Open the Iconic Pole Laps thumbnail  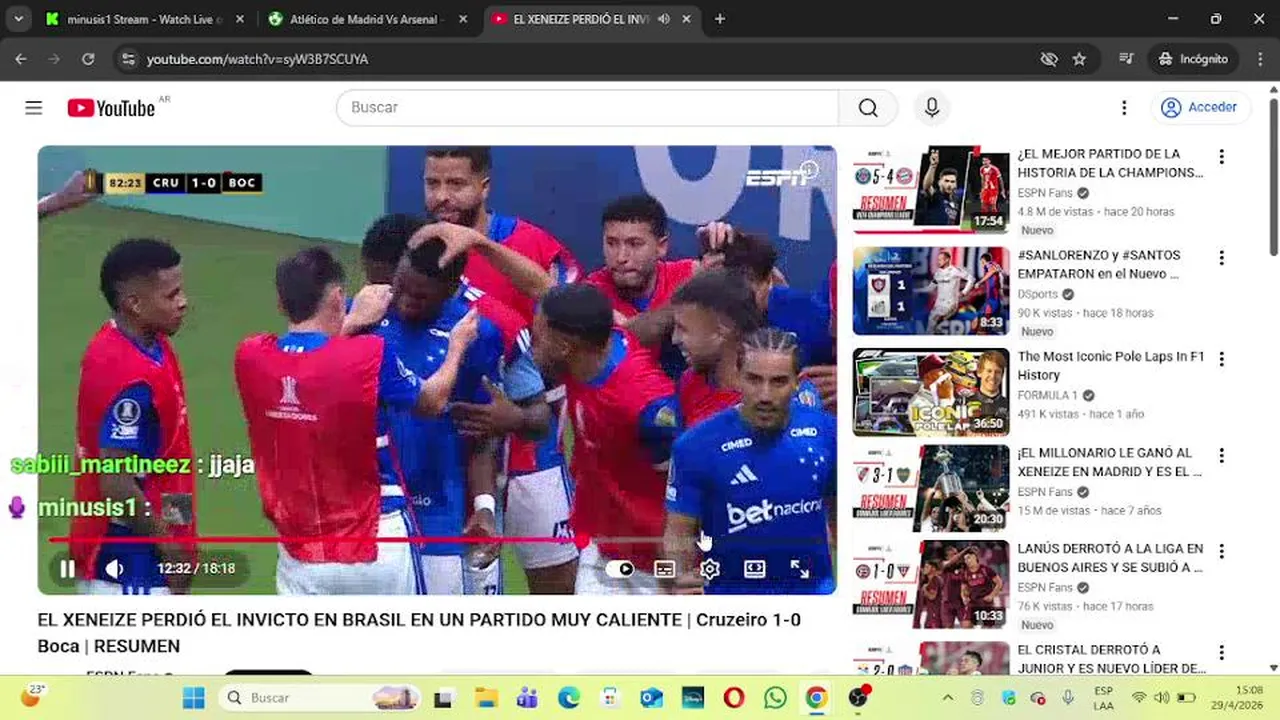tap(931, 392)
